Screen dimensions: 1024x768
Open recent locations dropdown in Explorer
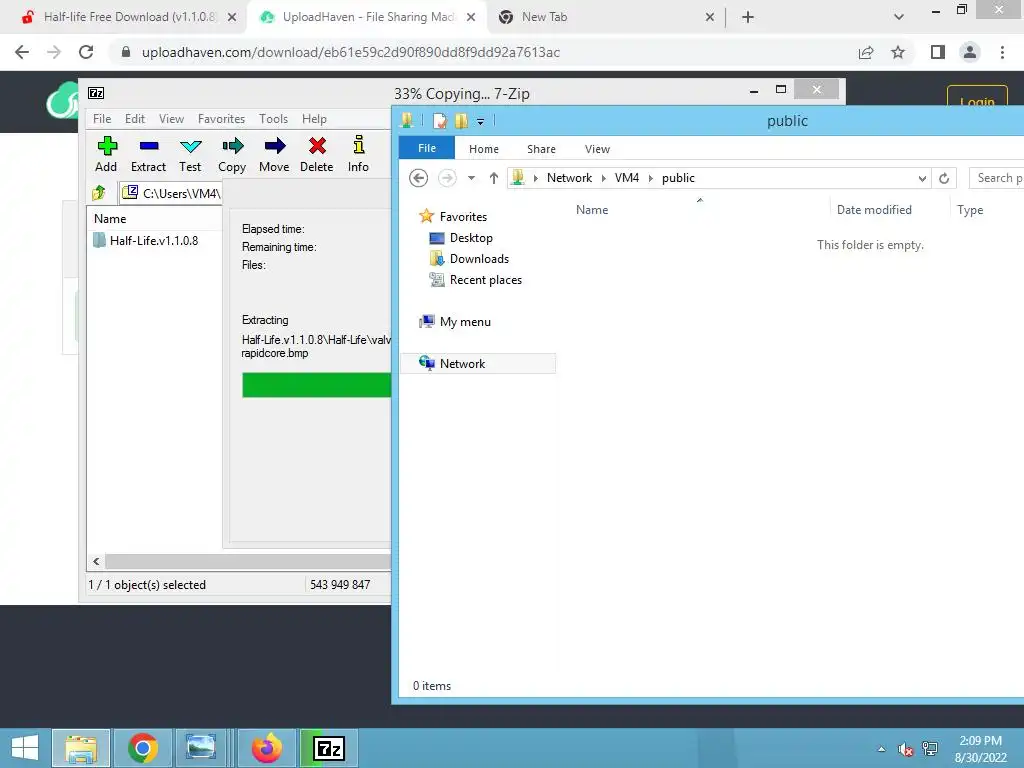coord(471,178)
